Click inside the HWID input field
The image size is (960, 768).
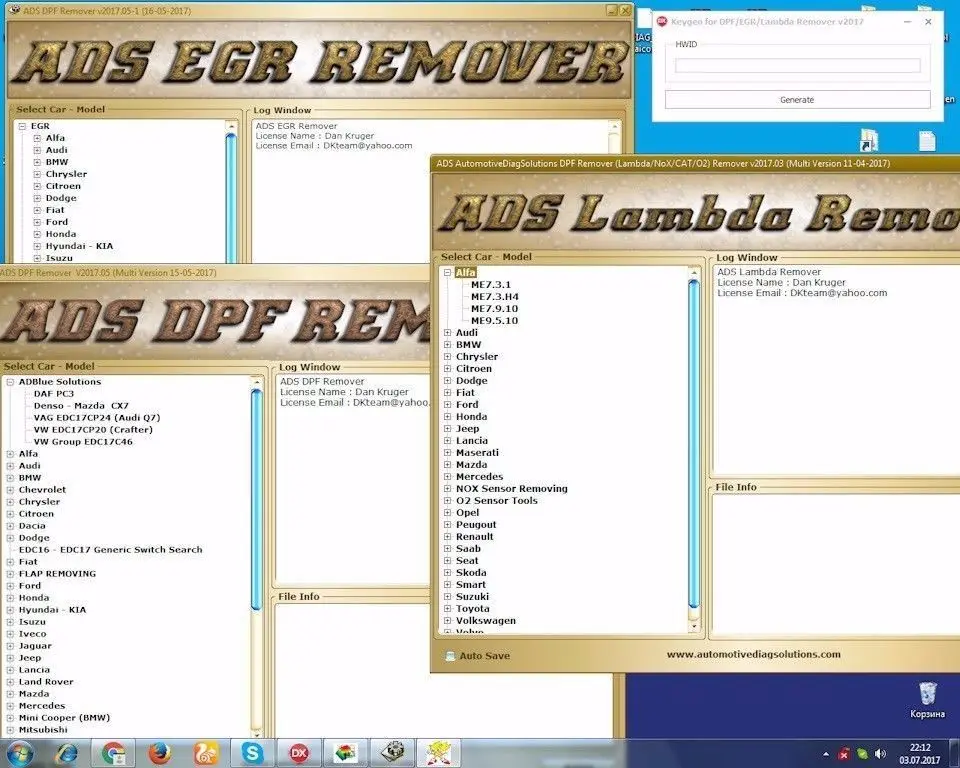(797, 64)
